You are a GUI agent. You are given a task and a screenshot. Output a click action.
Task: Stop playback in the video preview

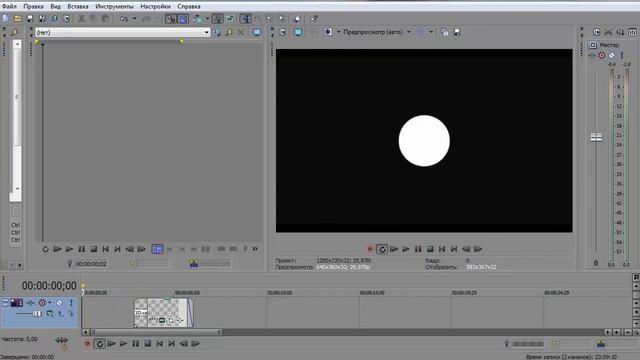[x=430, y=249]
